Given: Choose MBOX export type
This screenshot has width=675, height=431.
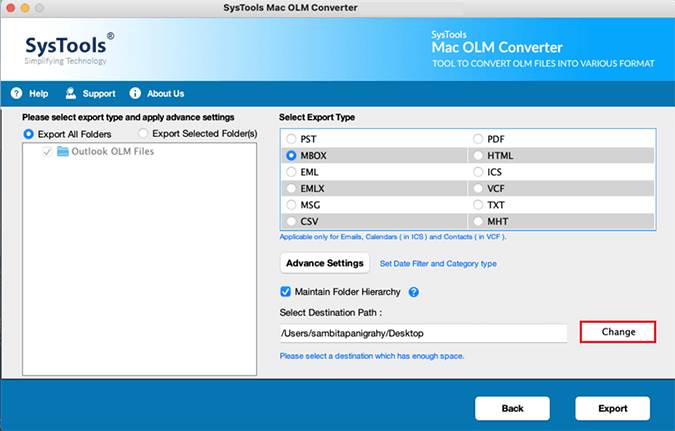Looking at the screenshot, I should (291, 155).
